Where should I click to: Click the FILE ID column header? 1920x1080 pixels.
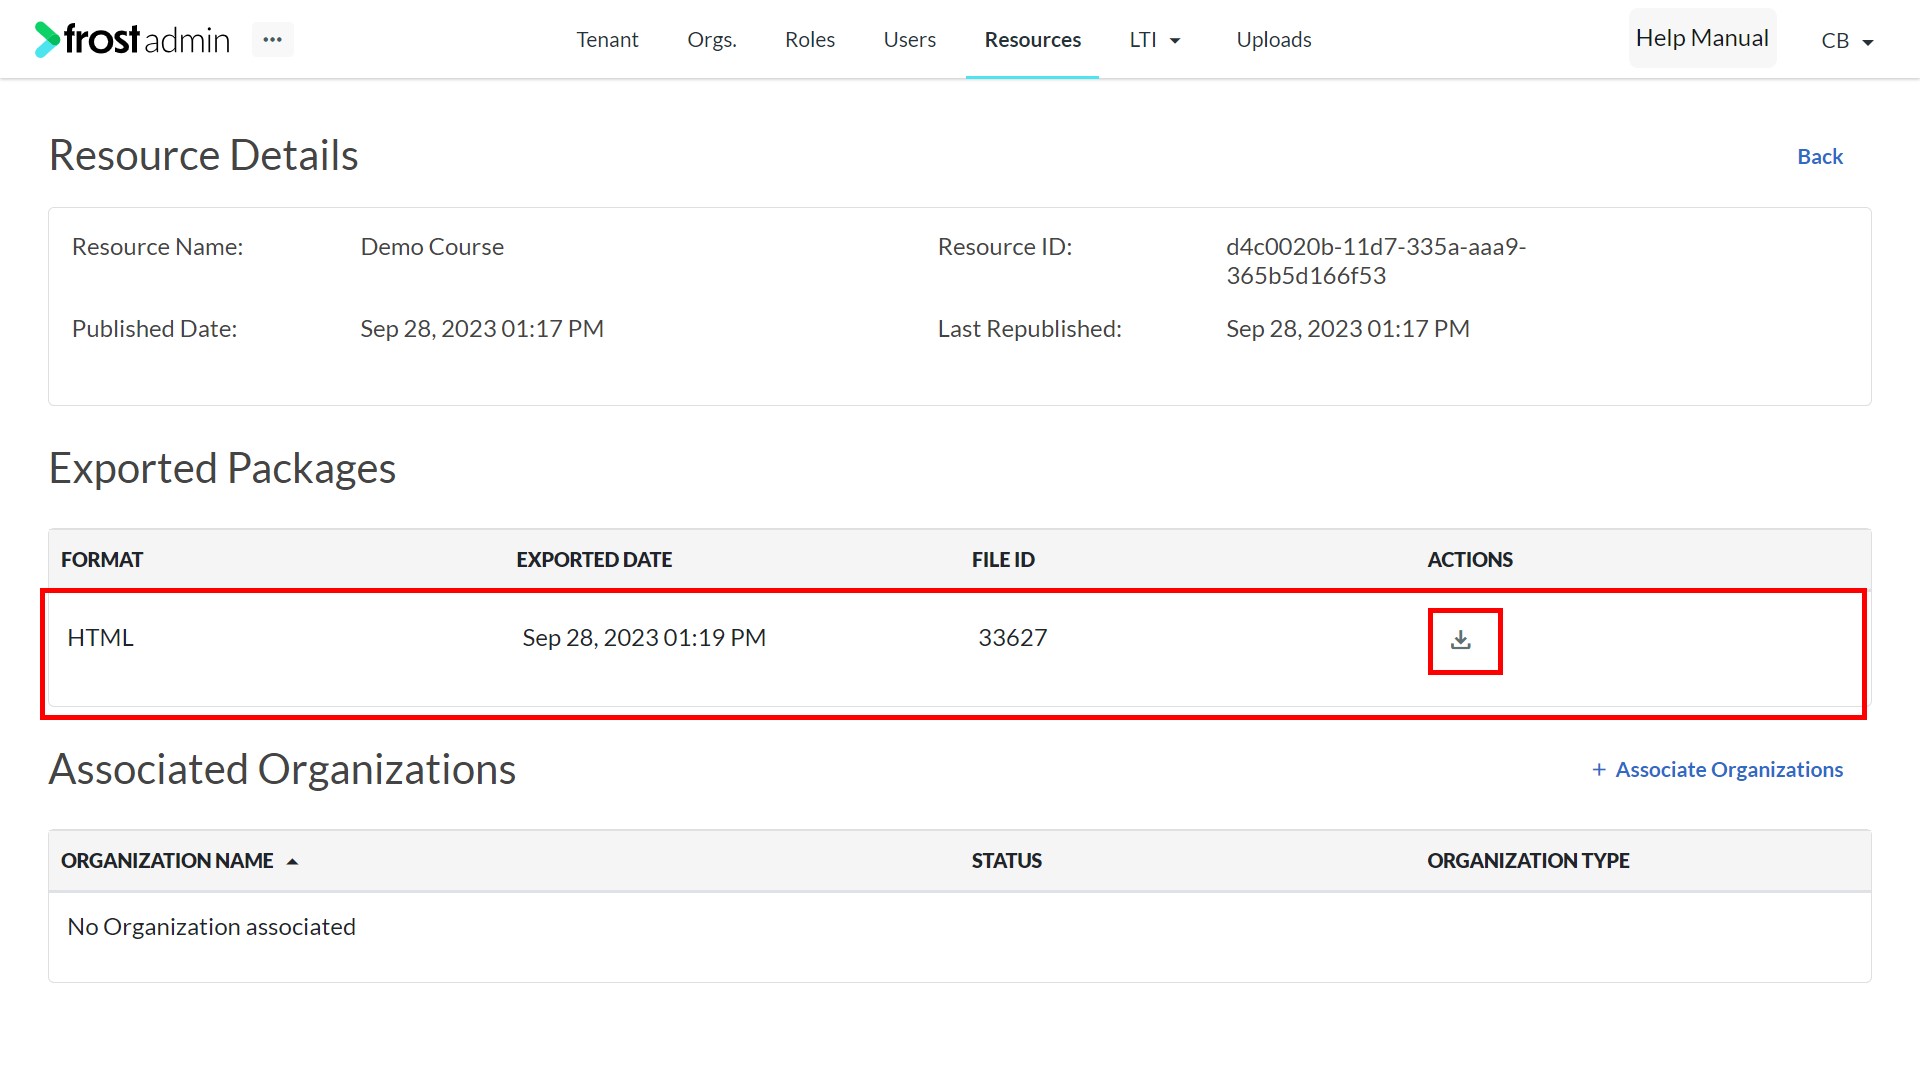click(x=1003, y=560)
